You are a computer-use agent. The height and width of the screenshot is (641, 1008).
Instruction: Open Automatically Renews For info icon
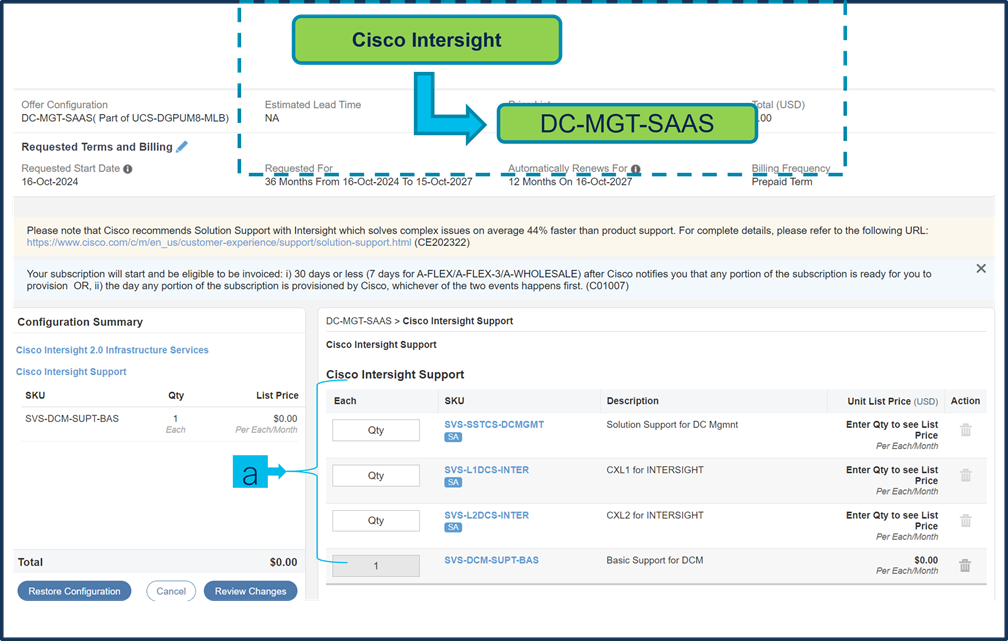636,169
